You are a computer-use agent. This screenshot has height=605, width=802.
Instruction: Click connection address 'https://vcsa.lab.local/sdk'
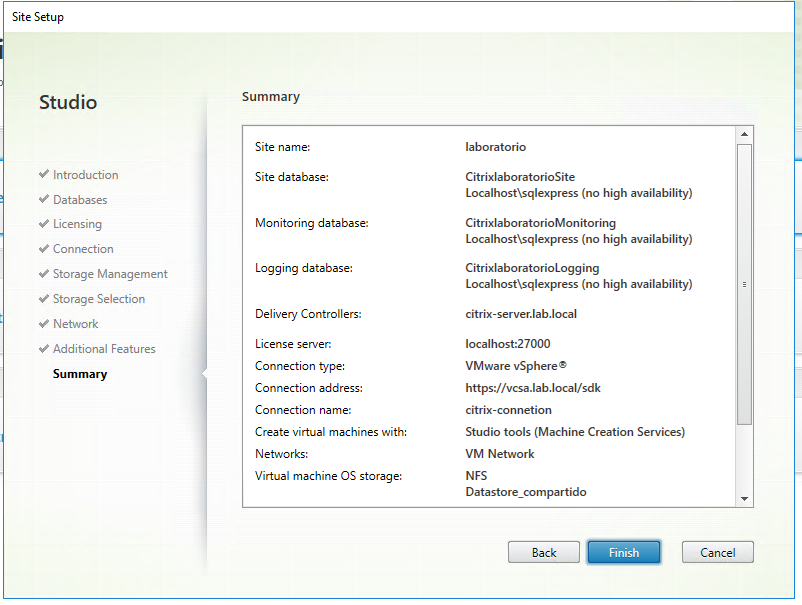532,388
